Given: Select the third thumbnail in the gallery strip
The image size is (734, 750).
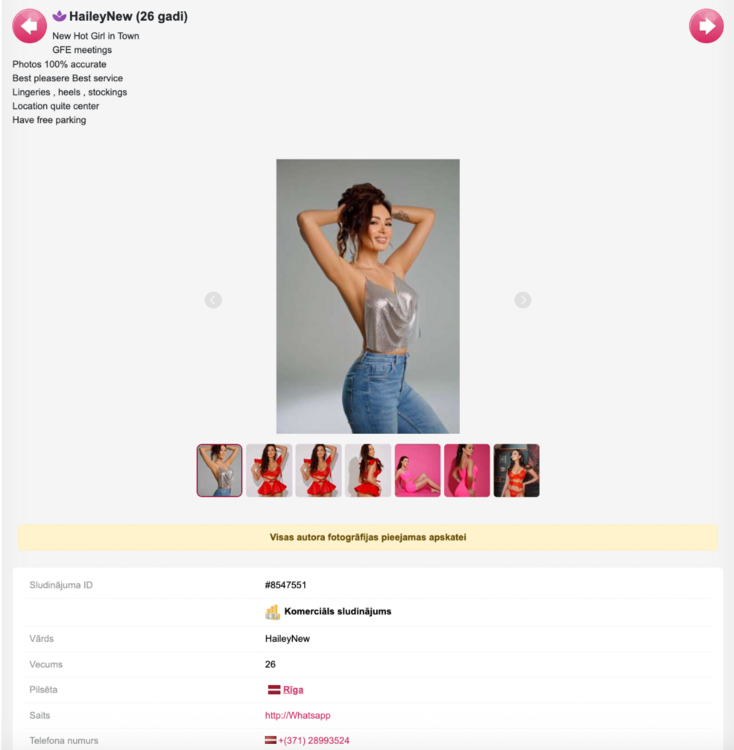Looking at the screenshot, I should click(x=318, y=470).
